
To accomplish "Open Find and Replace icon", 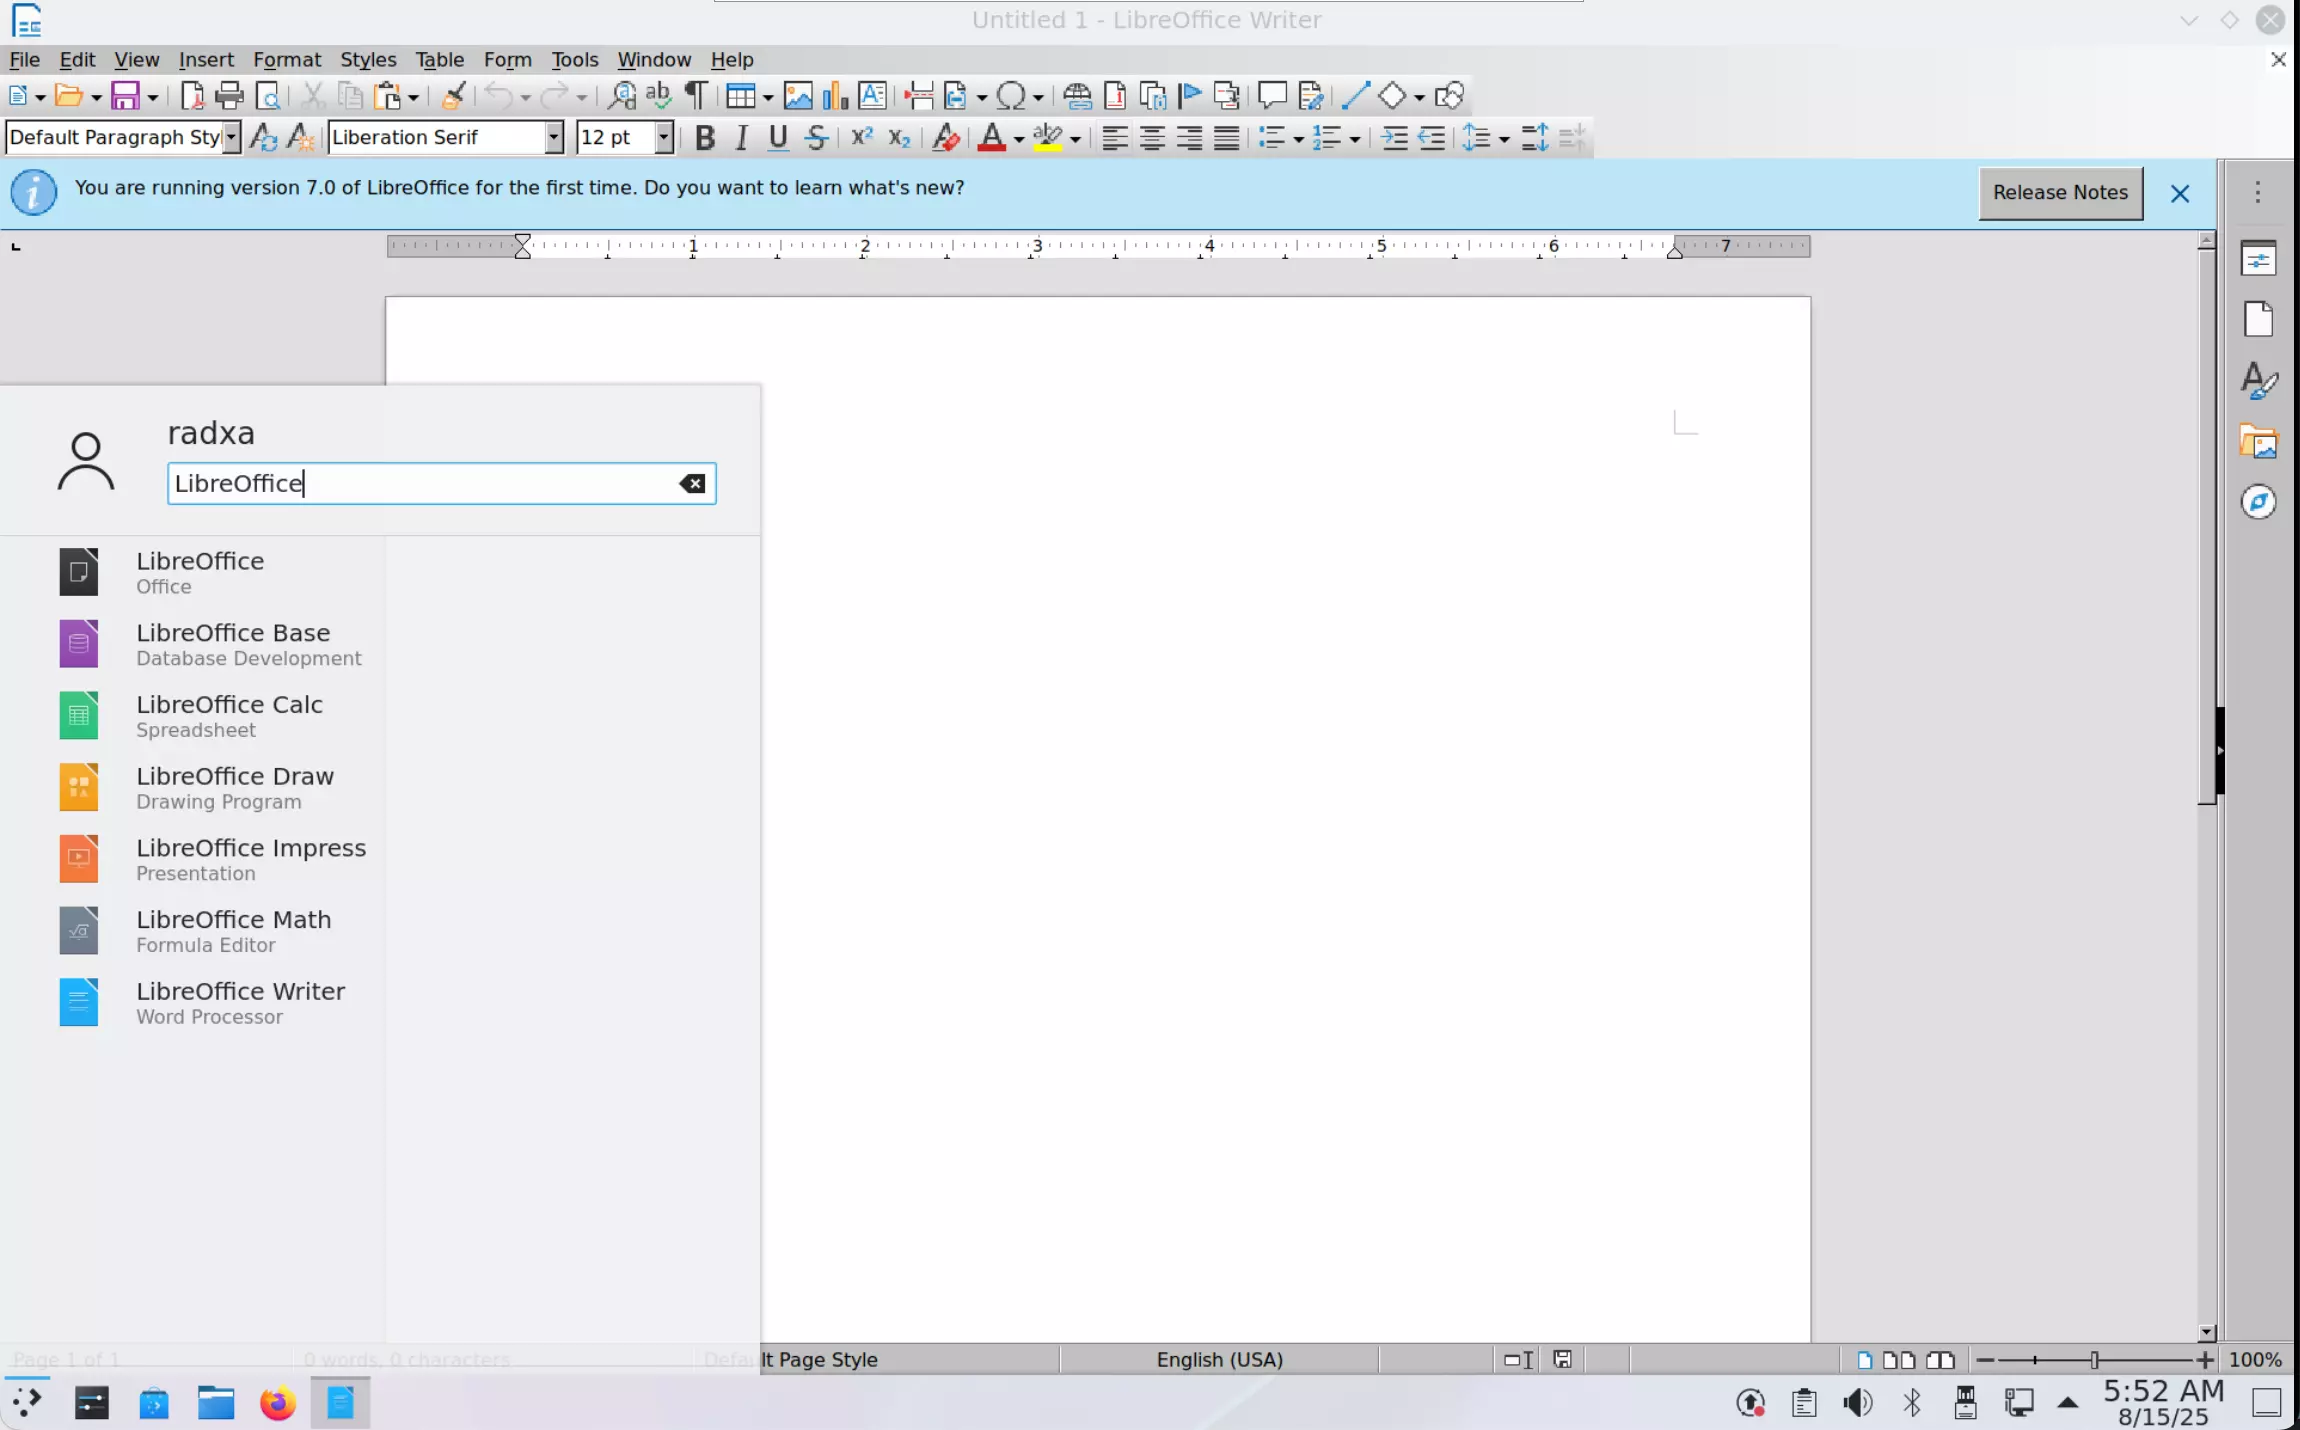I will [621, 96].
